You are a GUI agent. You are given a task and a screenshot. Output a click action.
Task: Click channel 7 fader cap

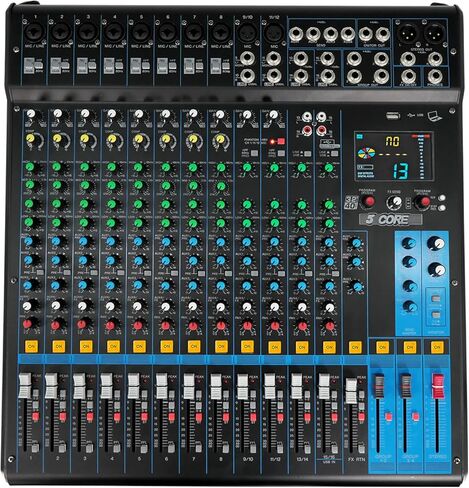click(x=189, y=386)
